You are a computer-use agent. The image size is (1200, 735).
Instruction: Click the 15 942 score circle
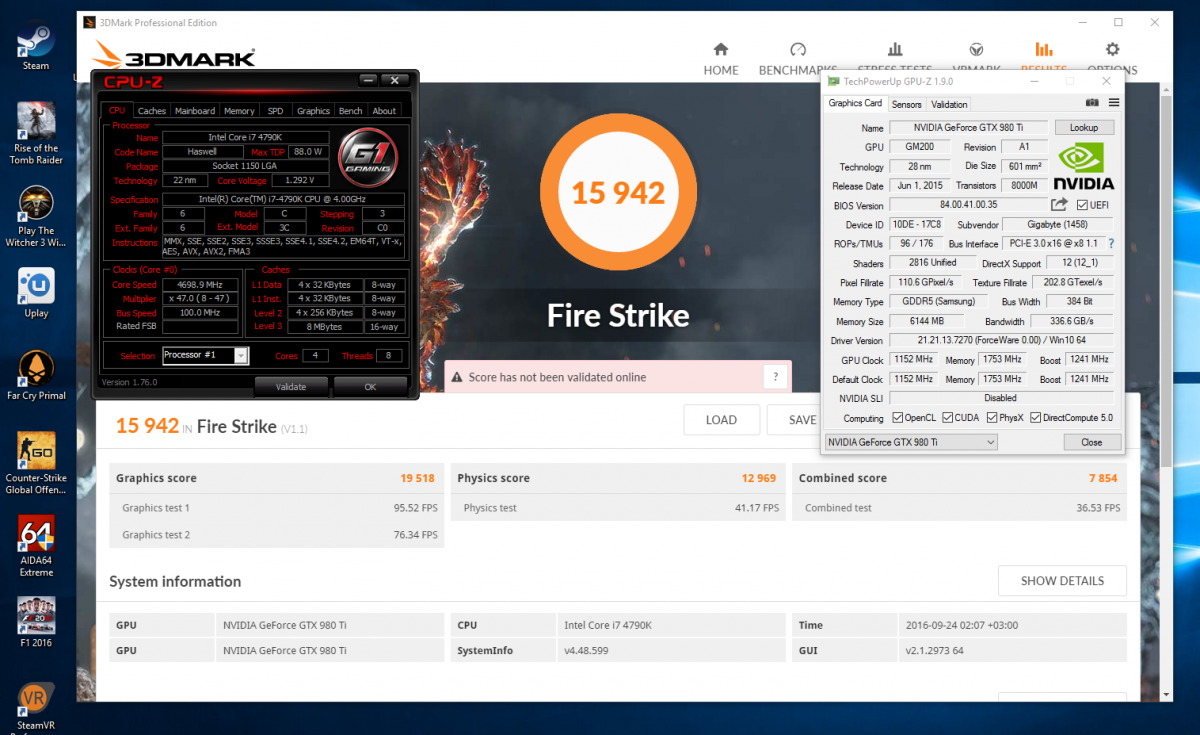pos(617,193)
